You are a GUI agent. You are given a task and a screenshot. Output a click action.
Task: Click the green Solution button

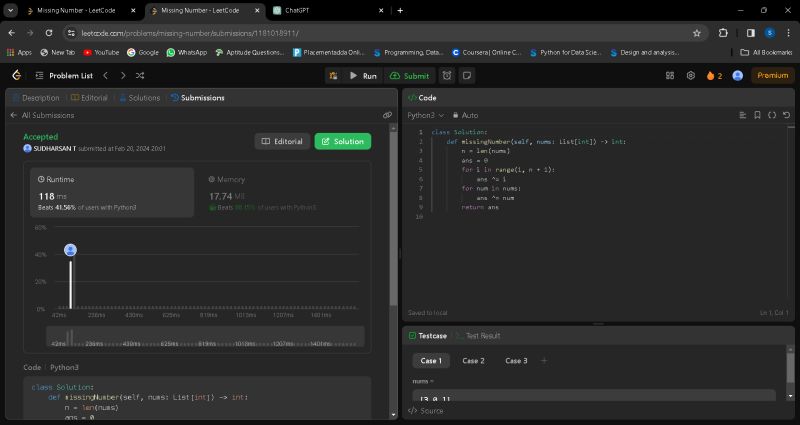click(343, 141)
